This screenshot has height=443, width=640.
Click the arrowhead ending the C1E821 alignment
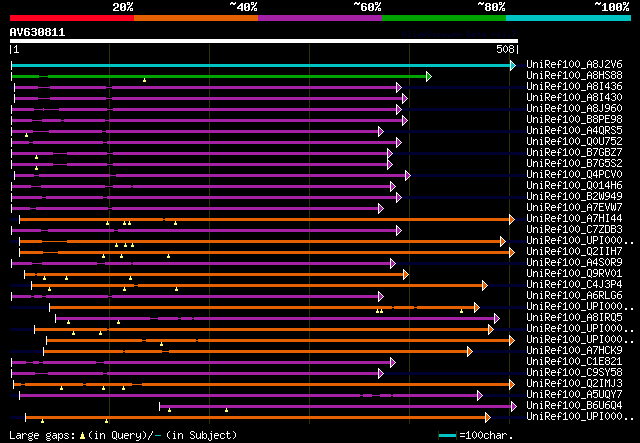tap(392, 363)
